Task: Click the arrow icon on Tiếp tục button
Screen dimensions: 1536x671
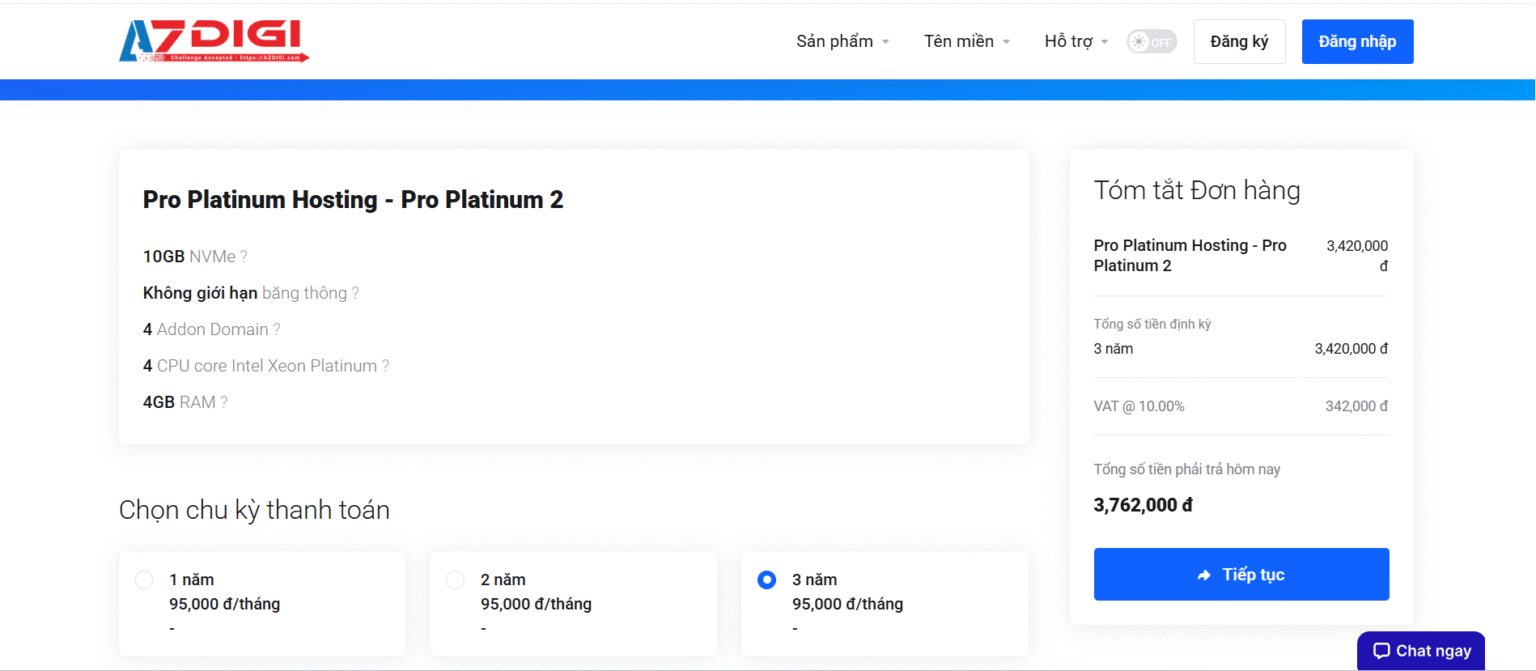Action: coord(1204,575)
